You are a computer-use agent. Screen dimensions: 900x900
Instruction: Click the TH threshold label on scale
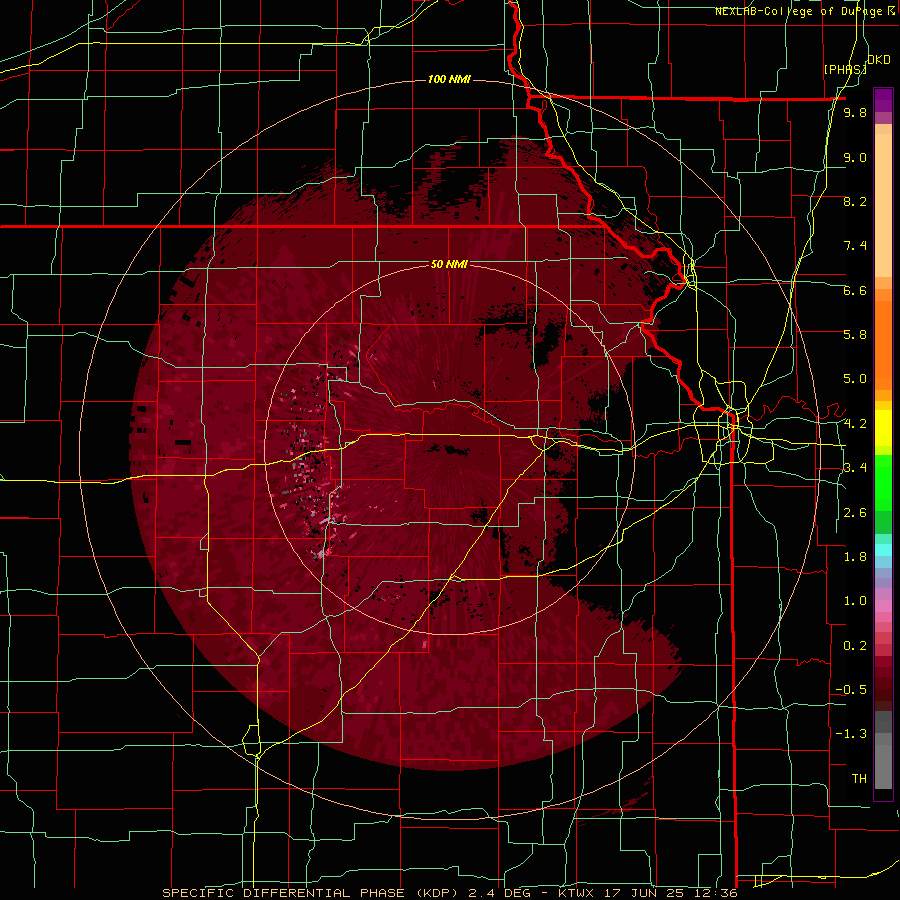[859, 779]
